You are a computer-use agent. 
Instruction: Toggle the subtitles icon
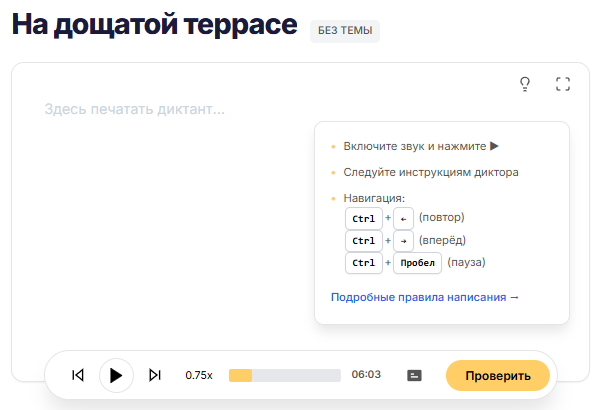click(x=414, y=375)
